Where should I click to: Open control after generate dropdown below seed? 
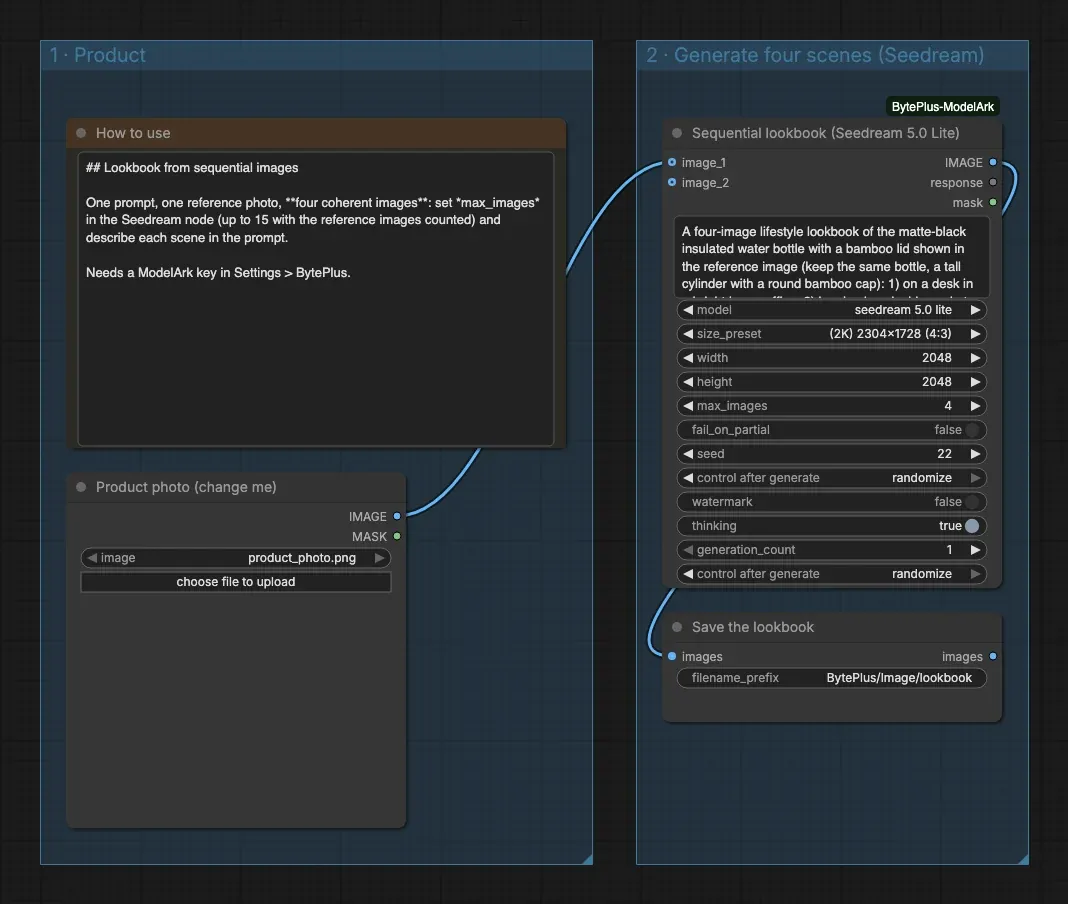pyautogui.click(x=832, y=478)
